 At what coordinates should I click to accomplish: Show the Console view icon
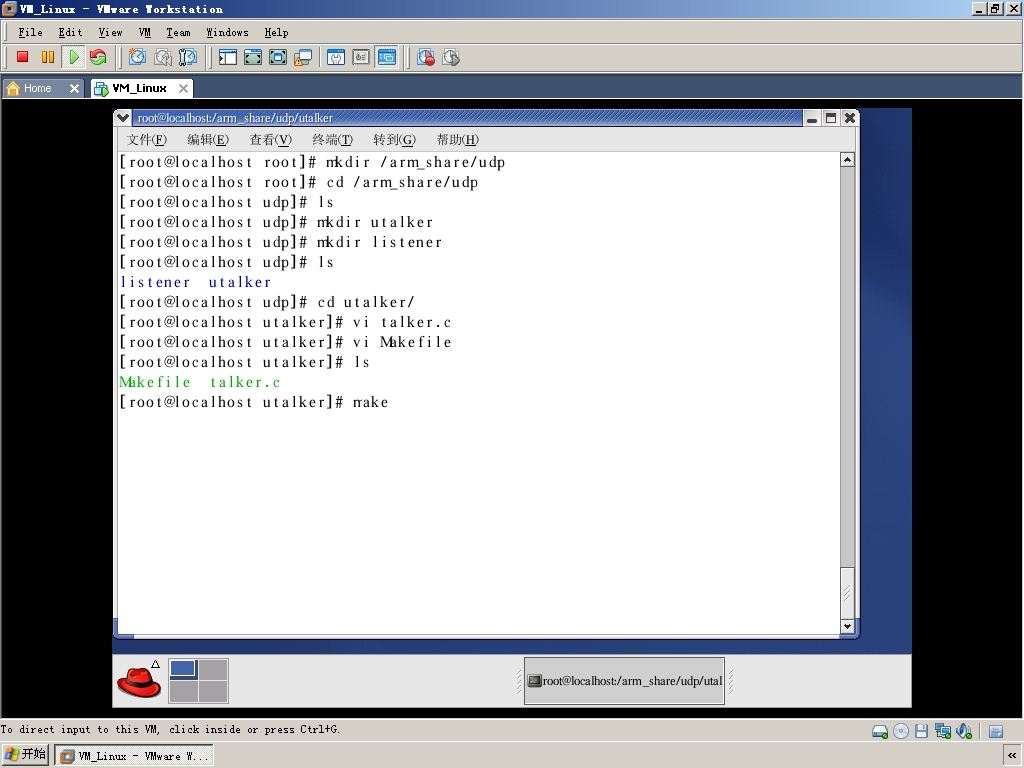coord(387,57)
